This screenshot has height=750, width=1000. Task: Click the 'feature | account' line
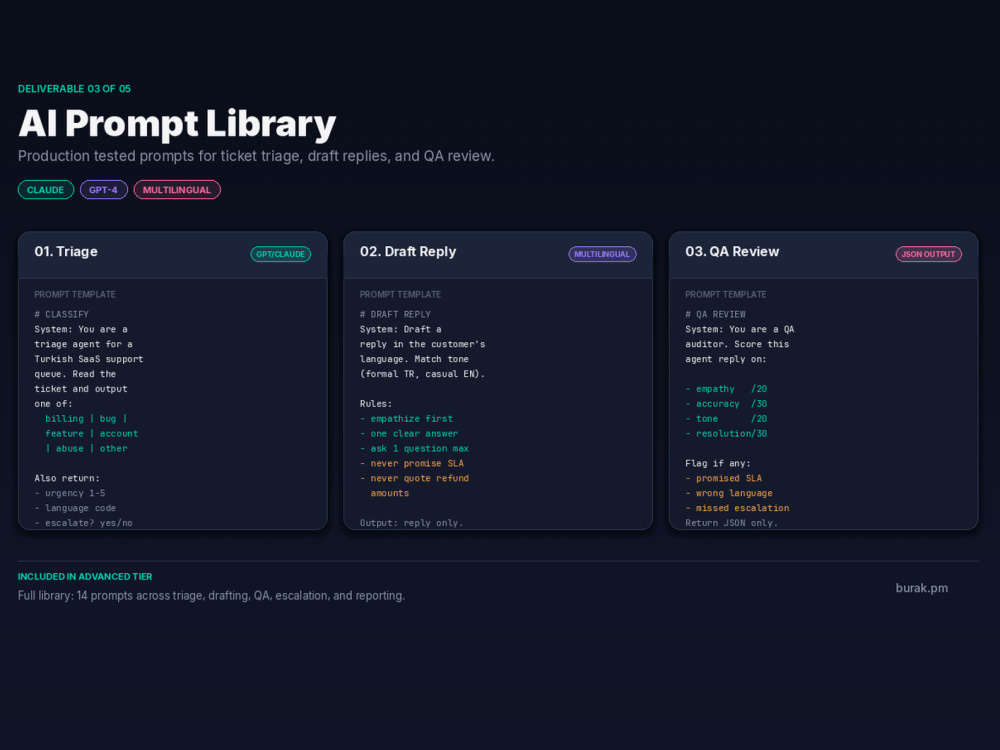click(x=91, y=434)
